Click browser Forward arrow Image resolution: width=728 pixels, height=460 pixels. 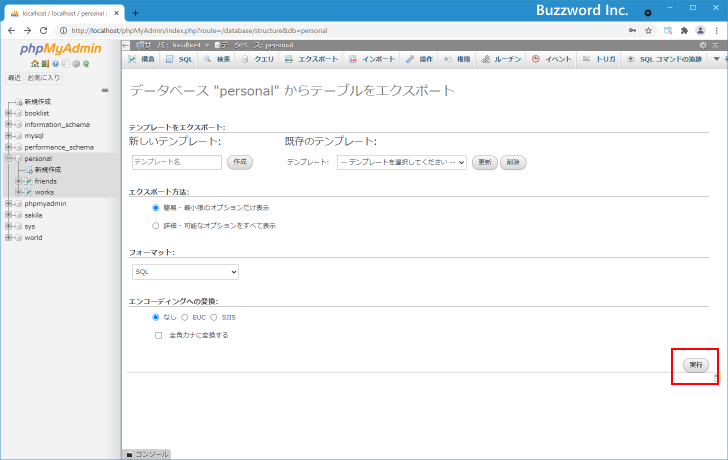pyautogui.click(x=27, y=31)
